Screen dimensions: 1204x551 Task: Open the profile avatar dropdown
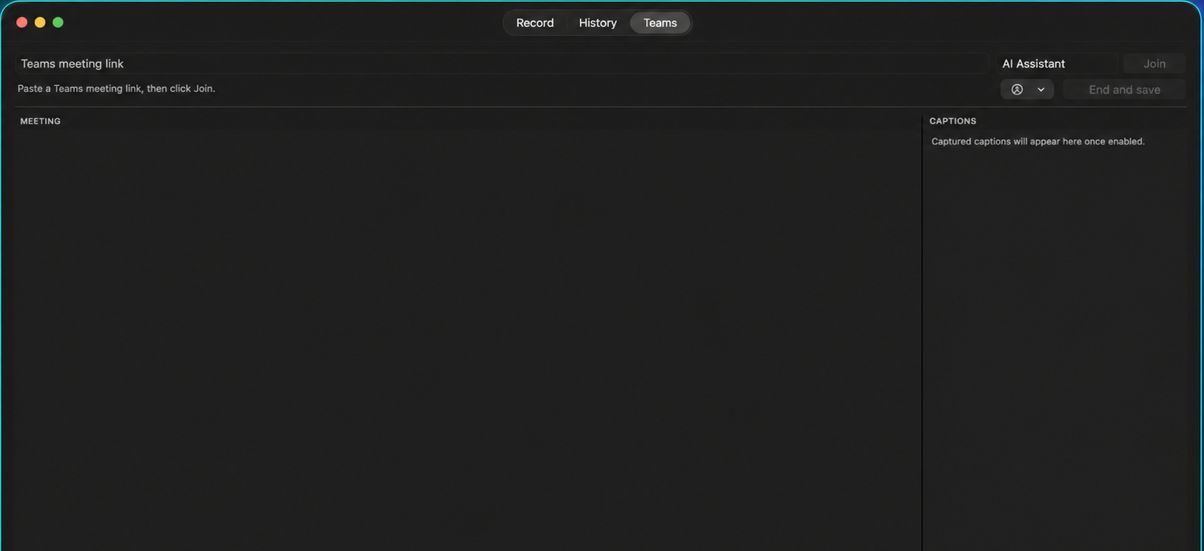click(1027, 90)
